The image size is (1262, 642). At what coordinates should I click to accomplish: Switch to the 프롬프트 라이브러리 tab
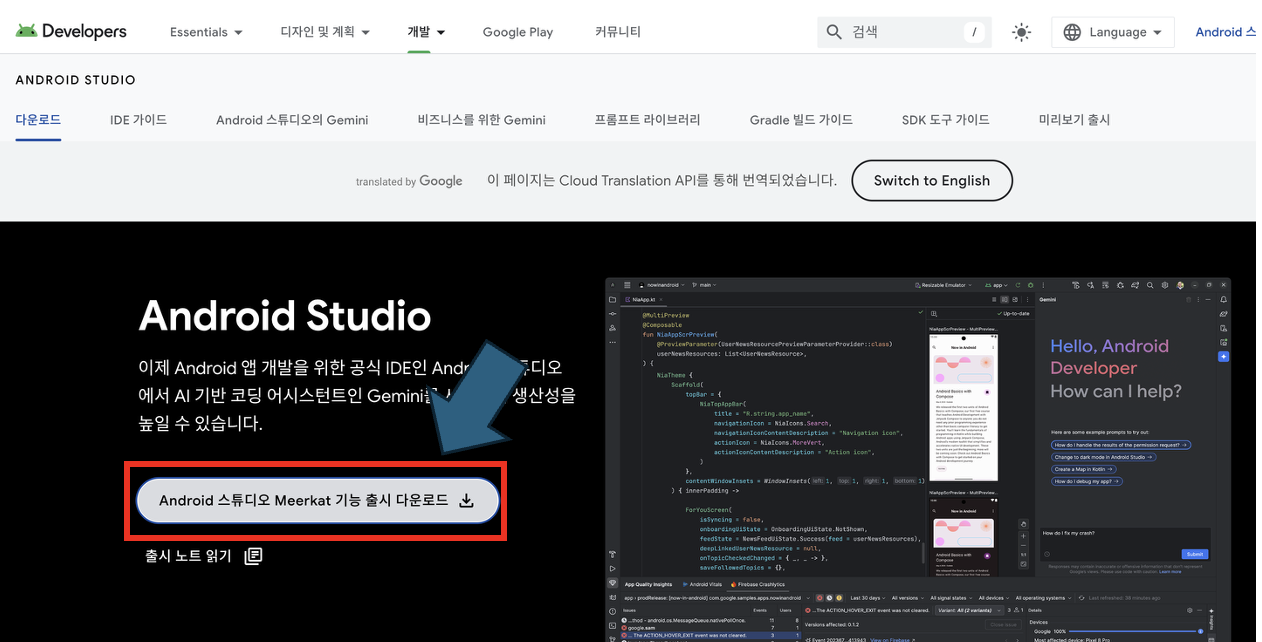[647, 120]
